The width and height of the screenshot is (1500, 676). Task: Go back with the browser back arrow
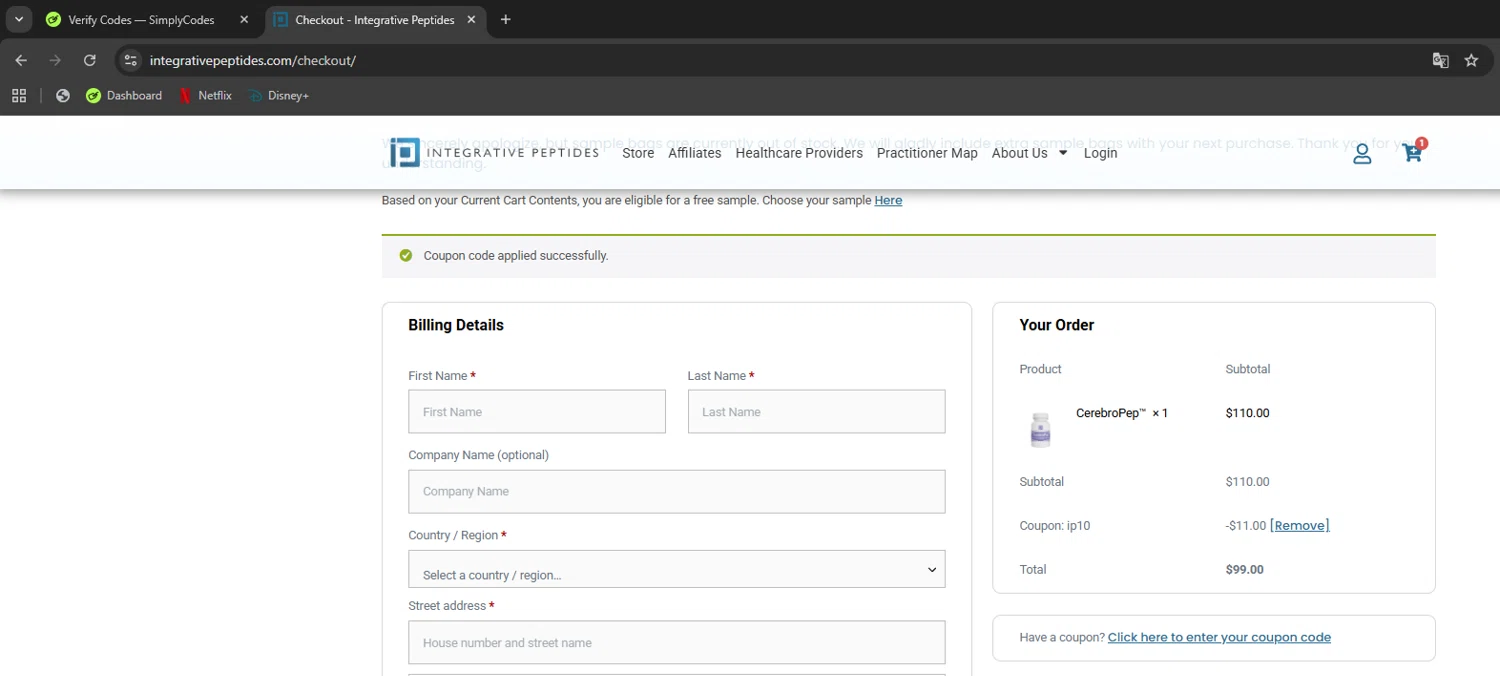tap(21, 60)
